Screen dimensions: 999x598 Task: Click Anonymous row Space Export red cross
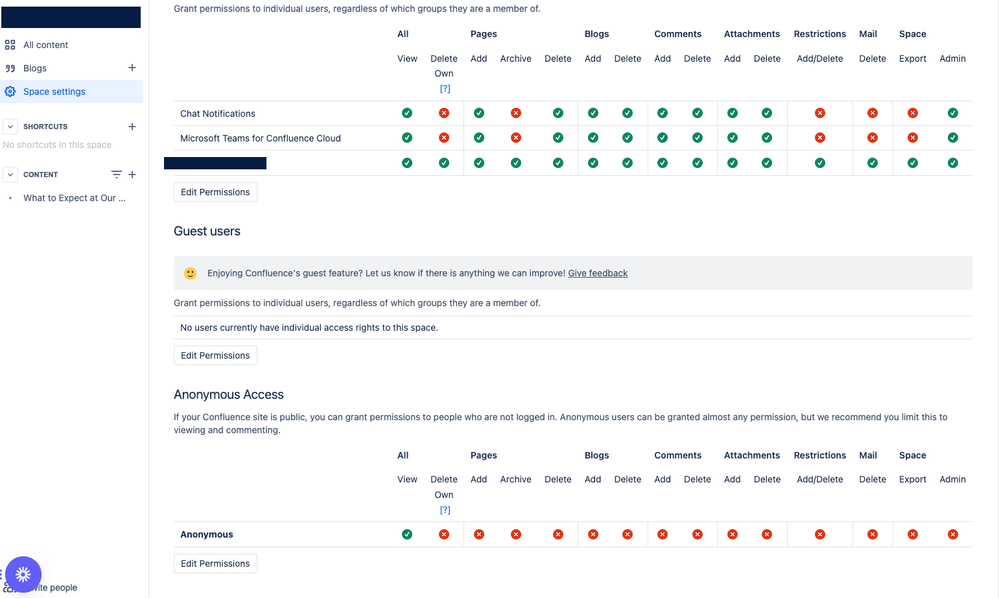[x=913, y=534]
